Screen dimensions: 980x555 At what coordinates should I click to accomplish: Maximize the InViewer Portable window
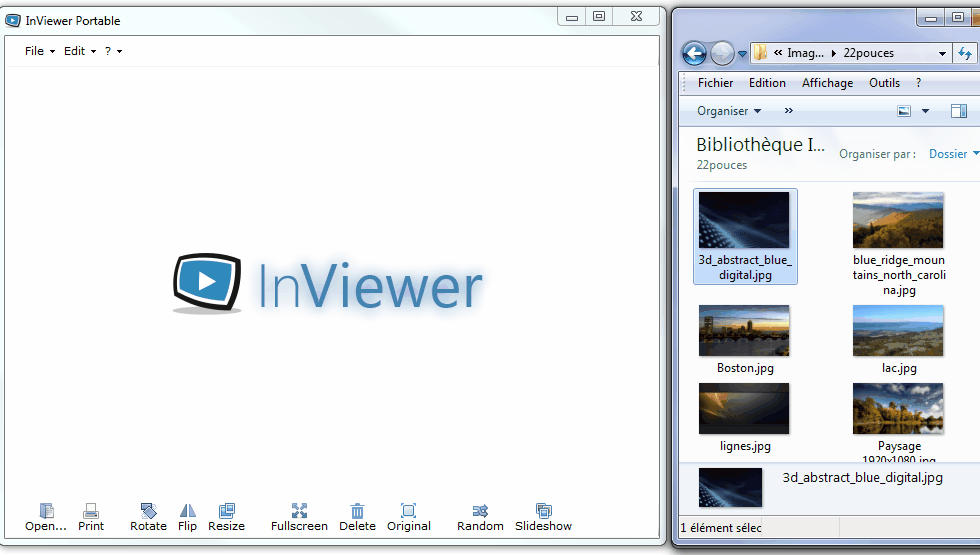pos(599,17)
